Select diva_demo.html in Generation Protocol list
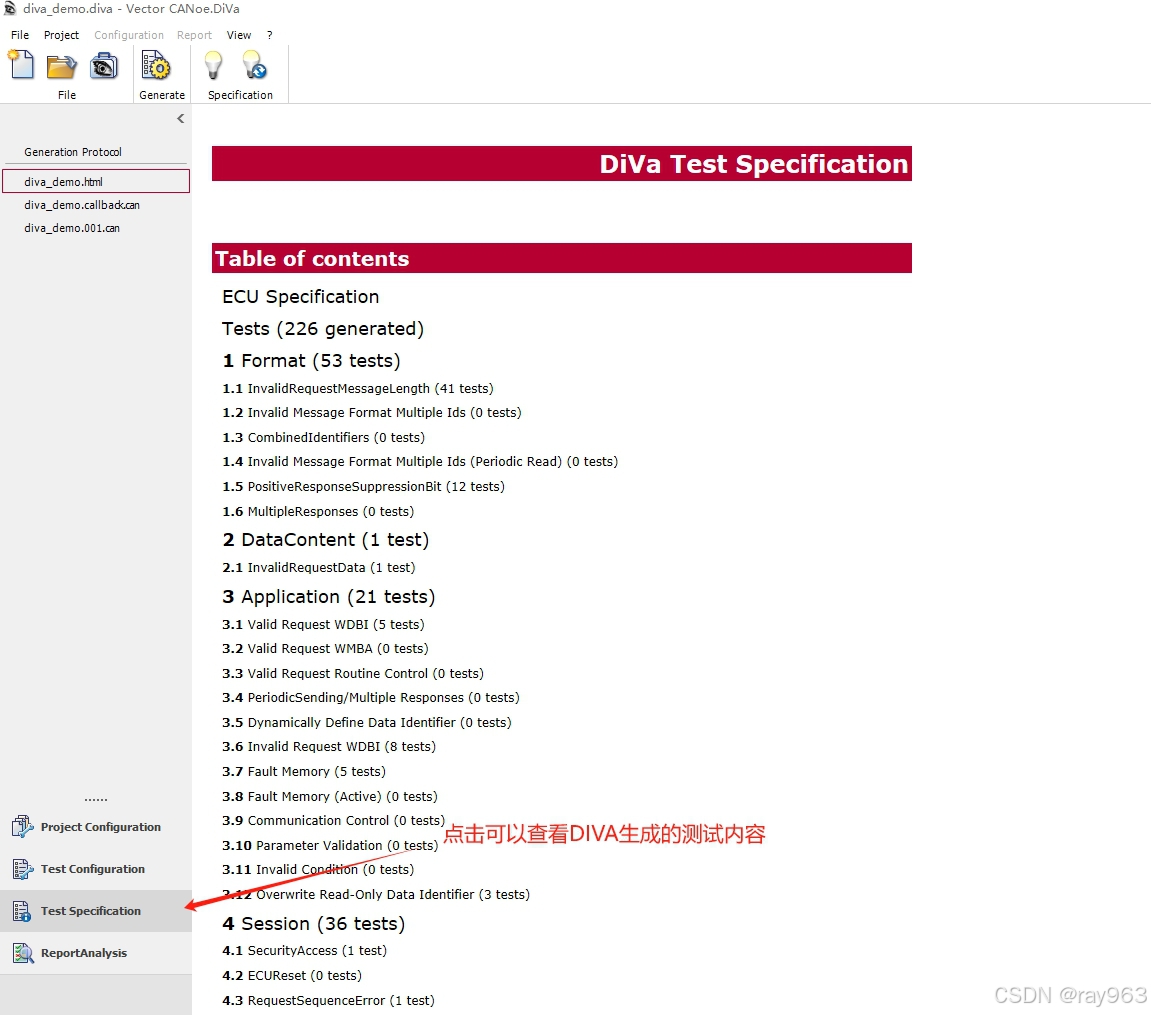 click(95, 181)
